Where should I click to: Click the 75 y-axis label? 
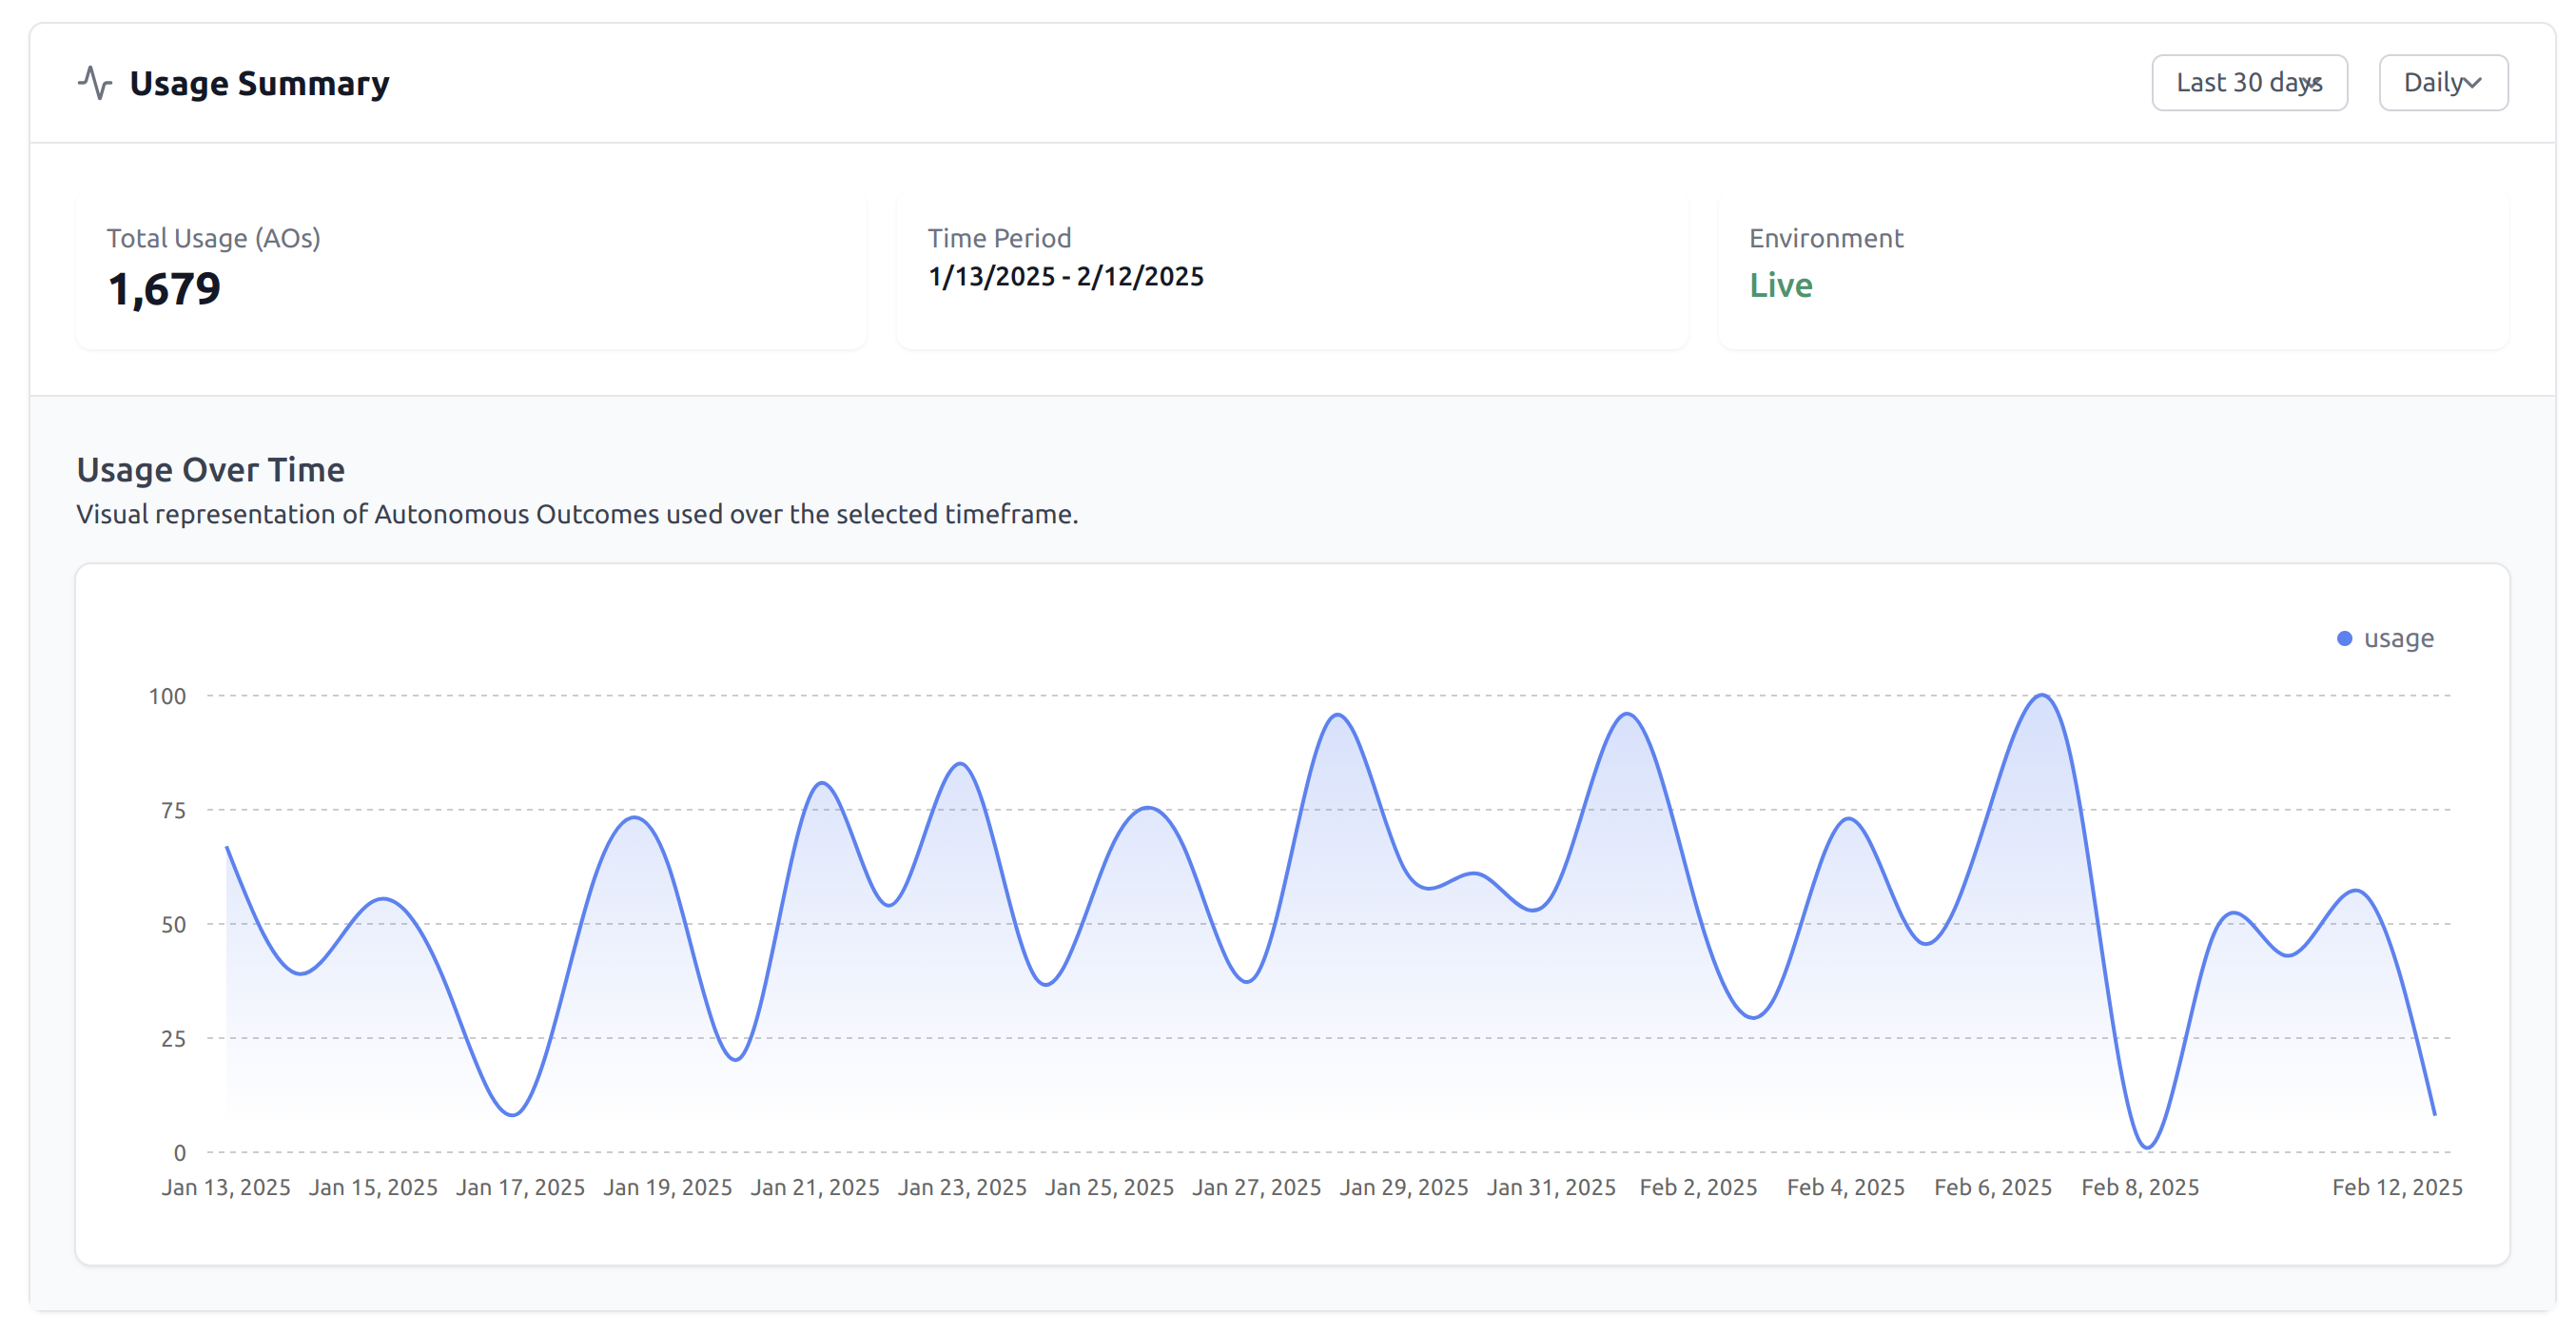pyautogui.click(x=173, y=810)
